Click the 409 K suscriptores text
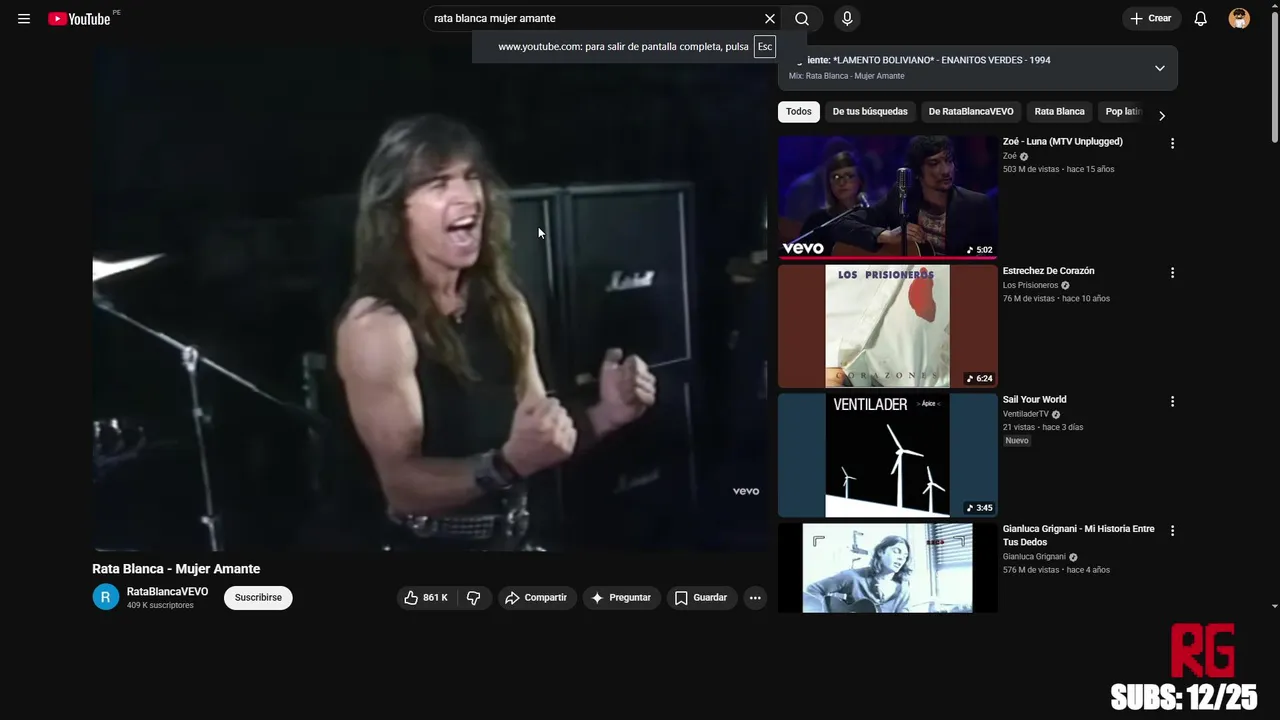Screen dimensions: 1280x720 (160, 606)
